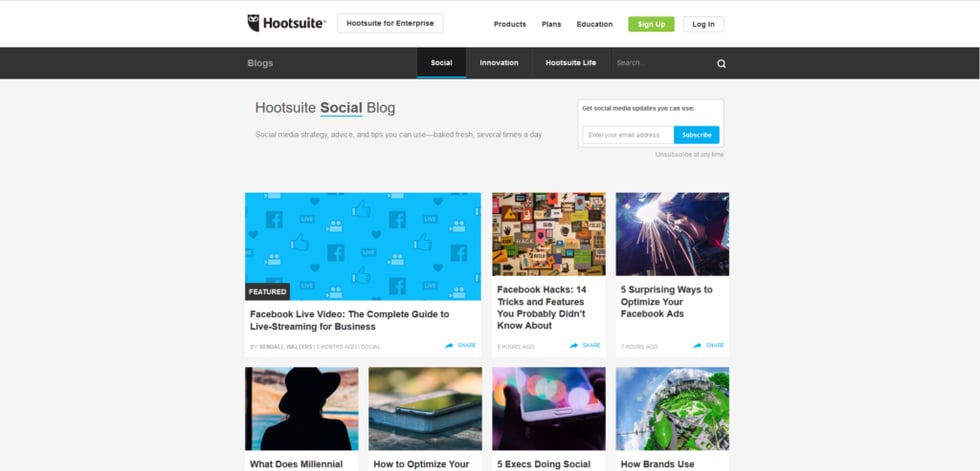
Task: Share the Optimize Your Facebook Ads article
Action: pyautogui.click(x=709, y=346)
